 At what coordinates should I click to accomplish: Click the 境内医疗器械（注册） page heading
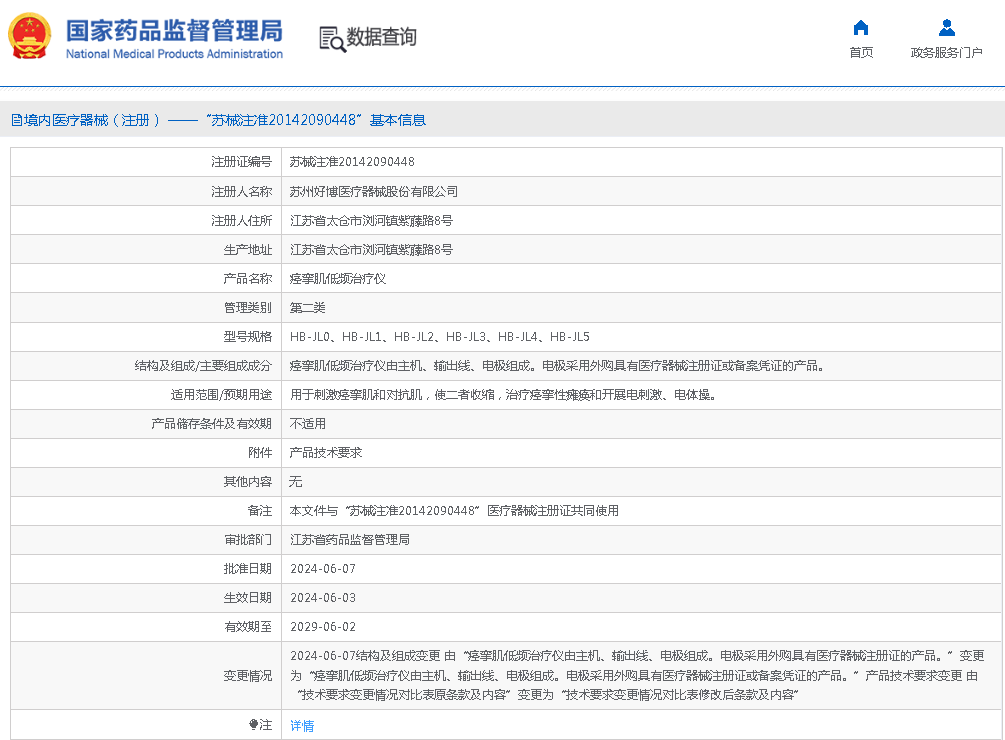tap(92, 120)
